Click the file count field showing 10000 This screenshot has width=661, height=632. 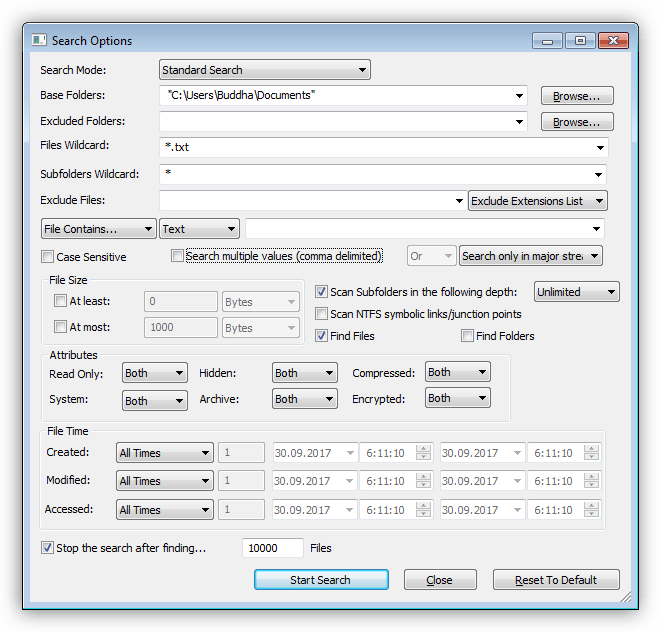click(x=273, y=548)
